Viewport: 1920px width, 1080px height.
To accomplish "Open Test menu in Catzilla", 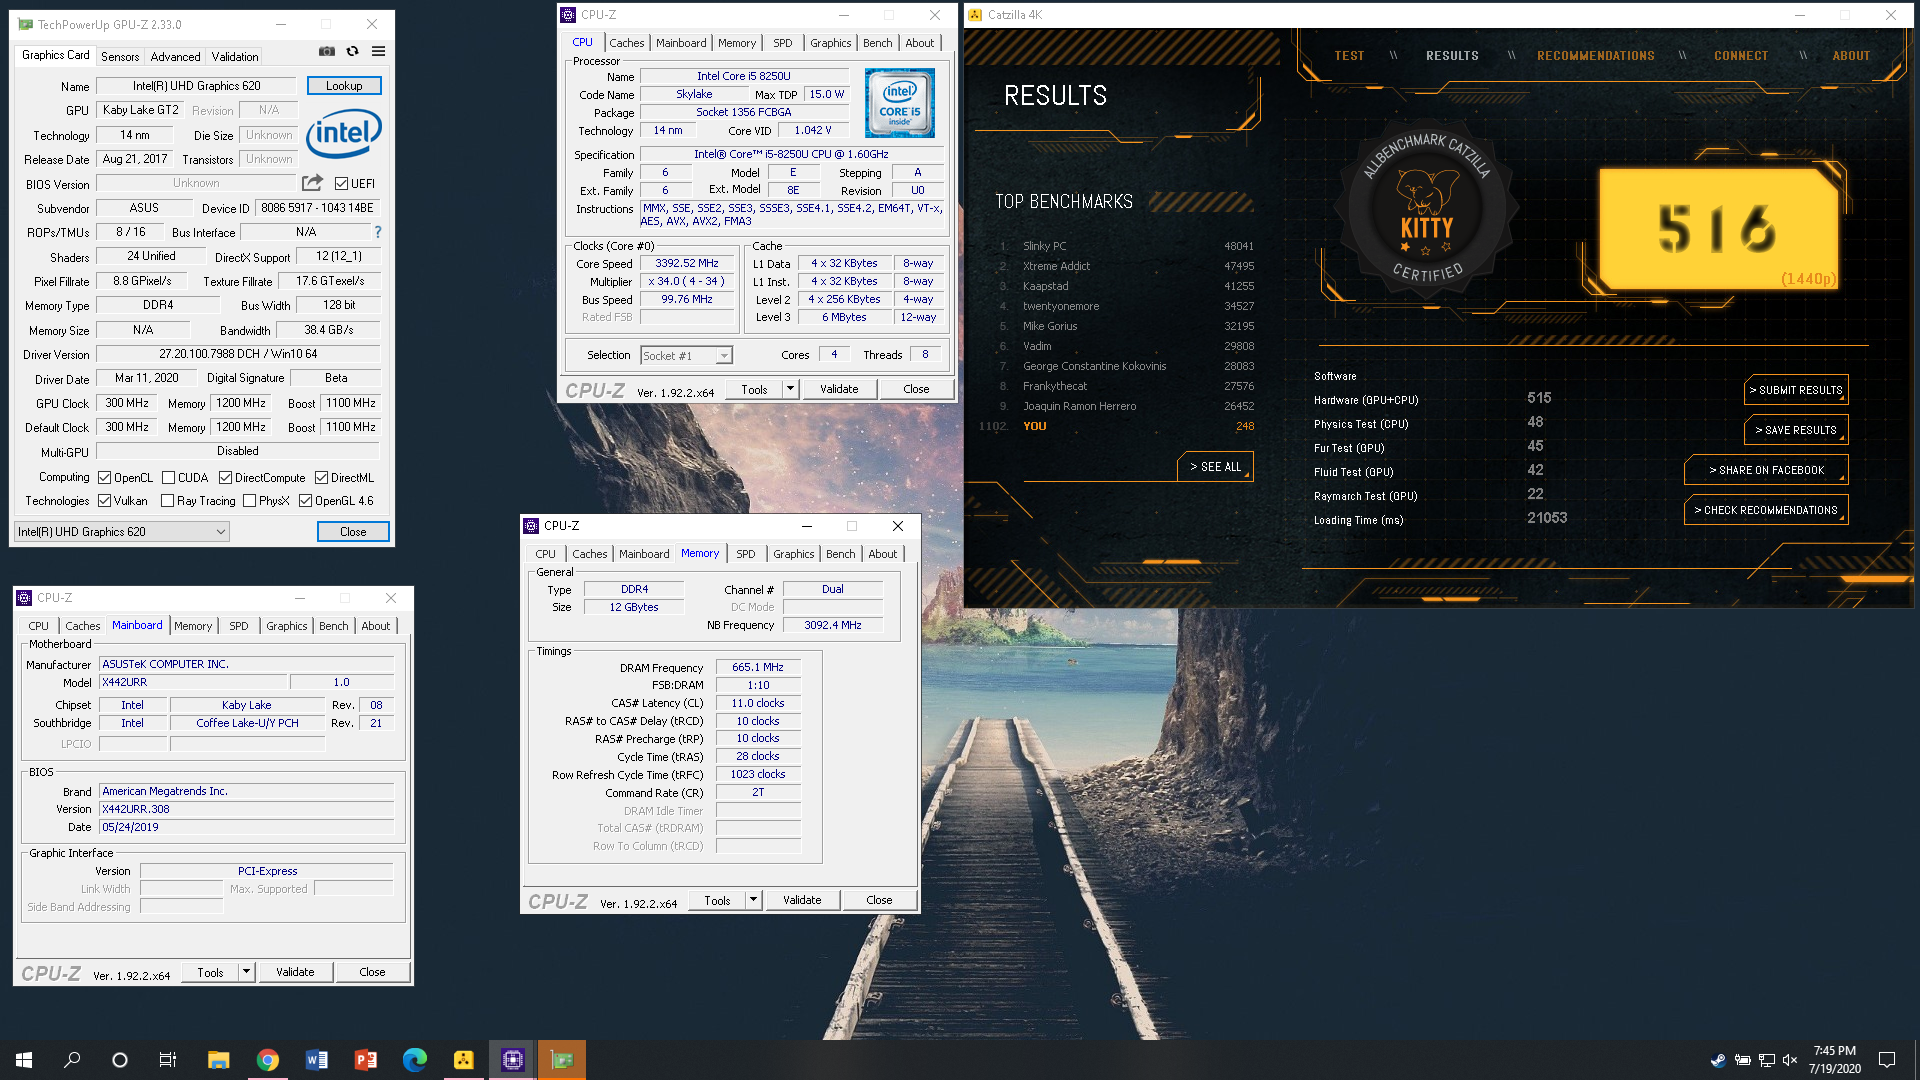I will click(1349, 56).
